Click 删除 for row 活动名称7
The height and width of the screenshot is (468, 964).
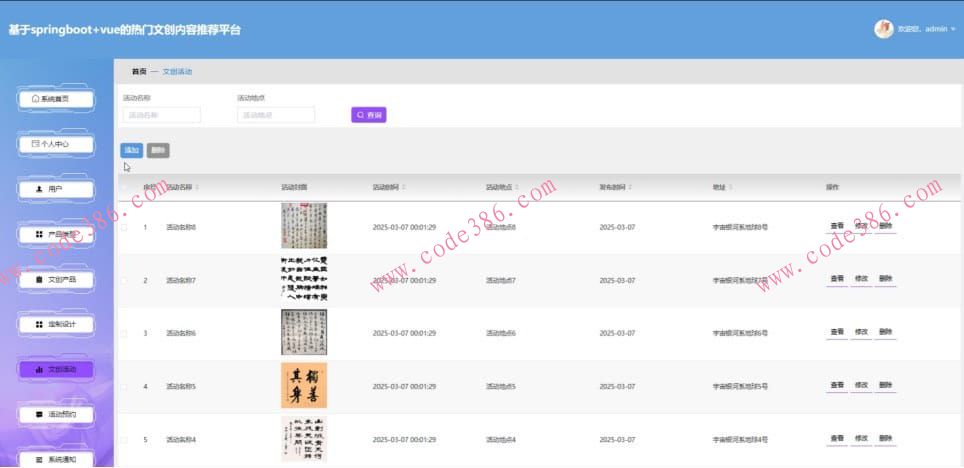pos(885,279)
